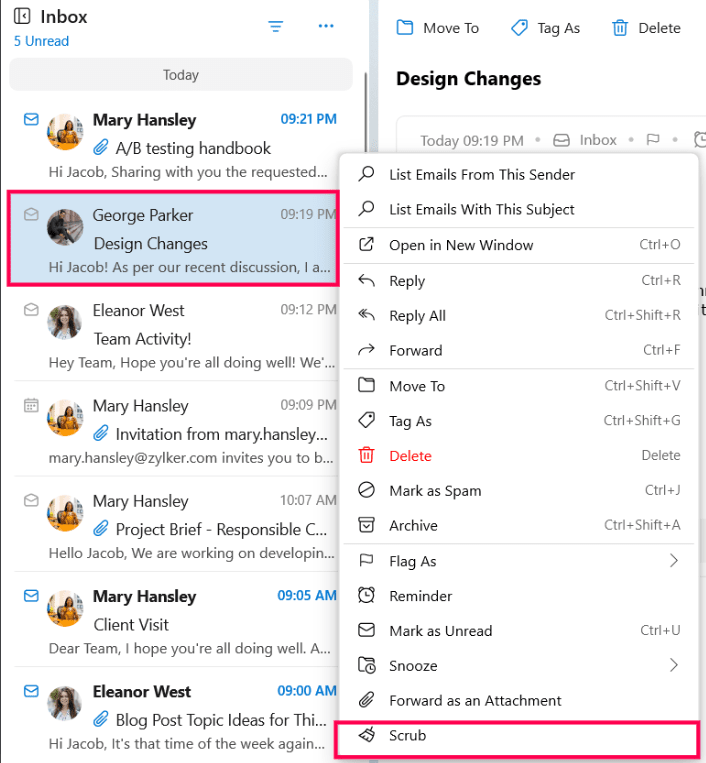Viewport: 706px width, 763px height.
Task: Choose Archive from context menu
Action: coord(519,526)
